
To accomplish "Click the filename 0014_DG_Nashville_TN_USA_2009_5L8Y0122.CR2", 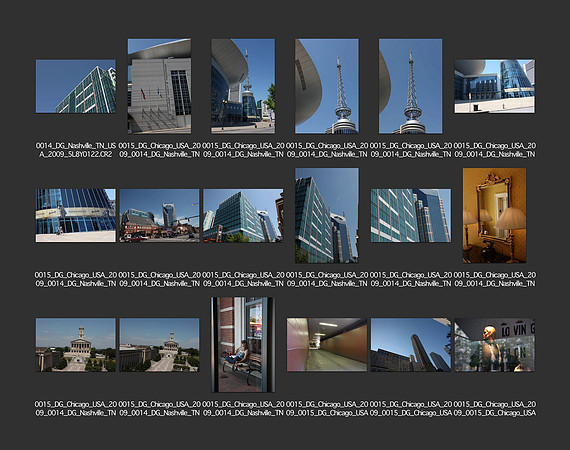I will coord(76,150).
